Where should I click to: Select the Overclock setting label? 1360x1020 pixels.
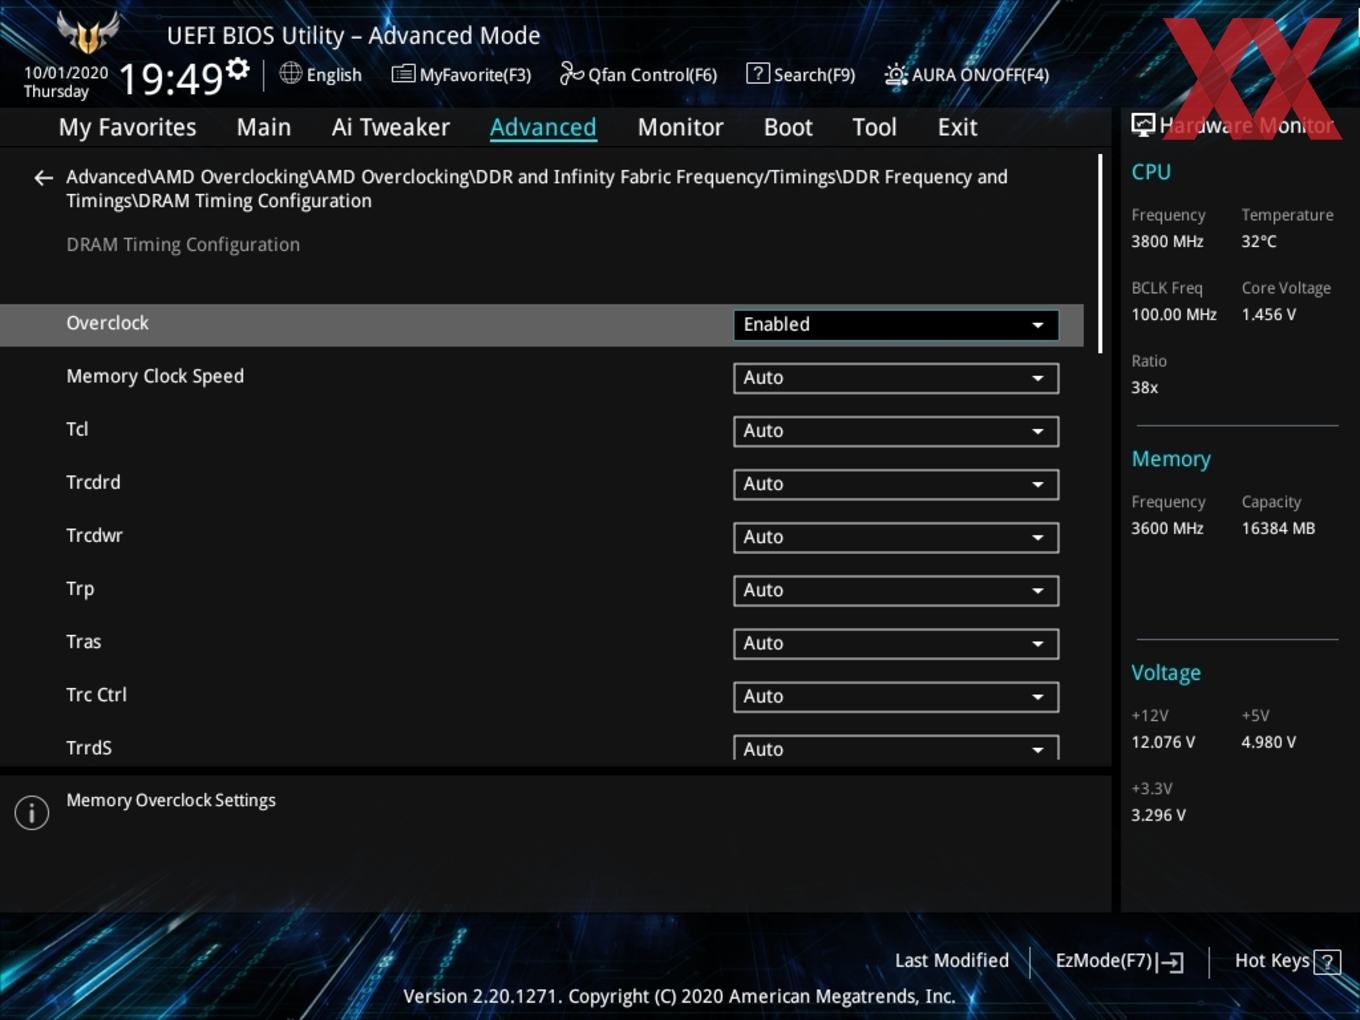click(x=107, y=323)
